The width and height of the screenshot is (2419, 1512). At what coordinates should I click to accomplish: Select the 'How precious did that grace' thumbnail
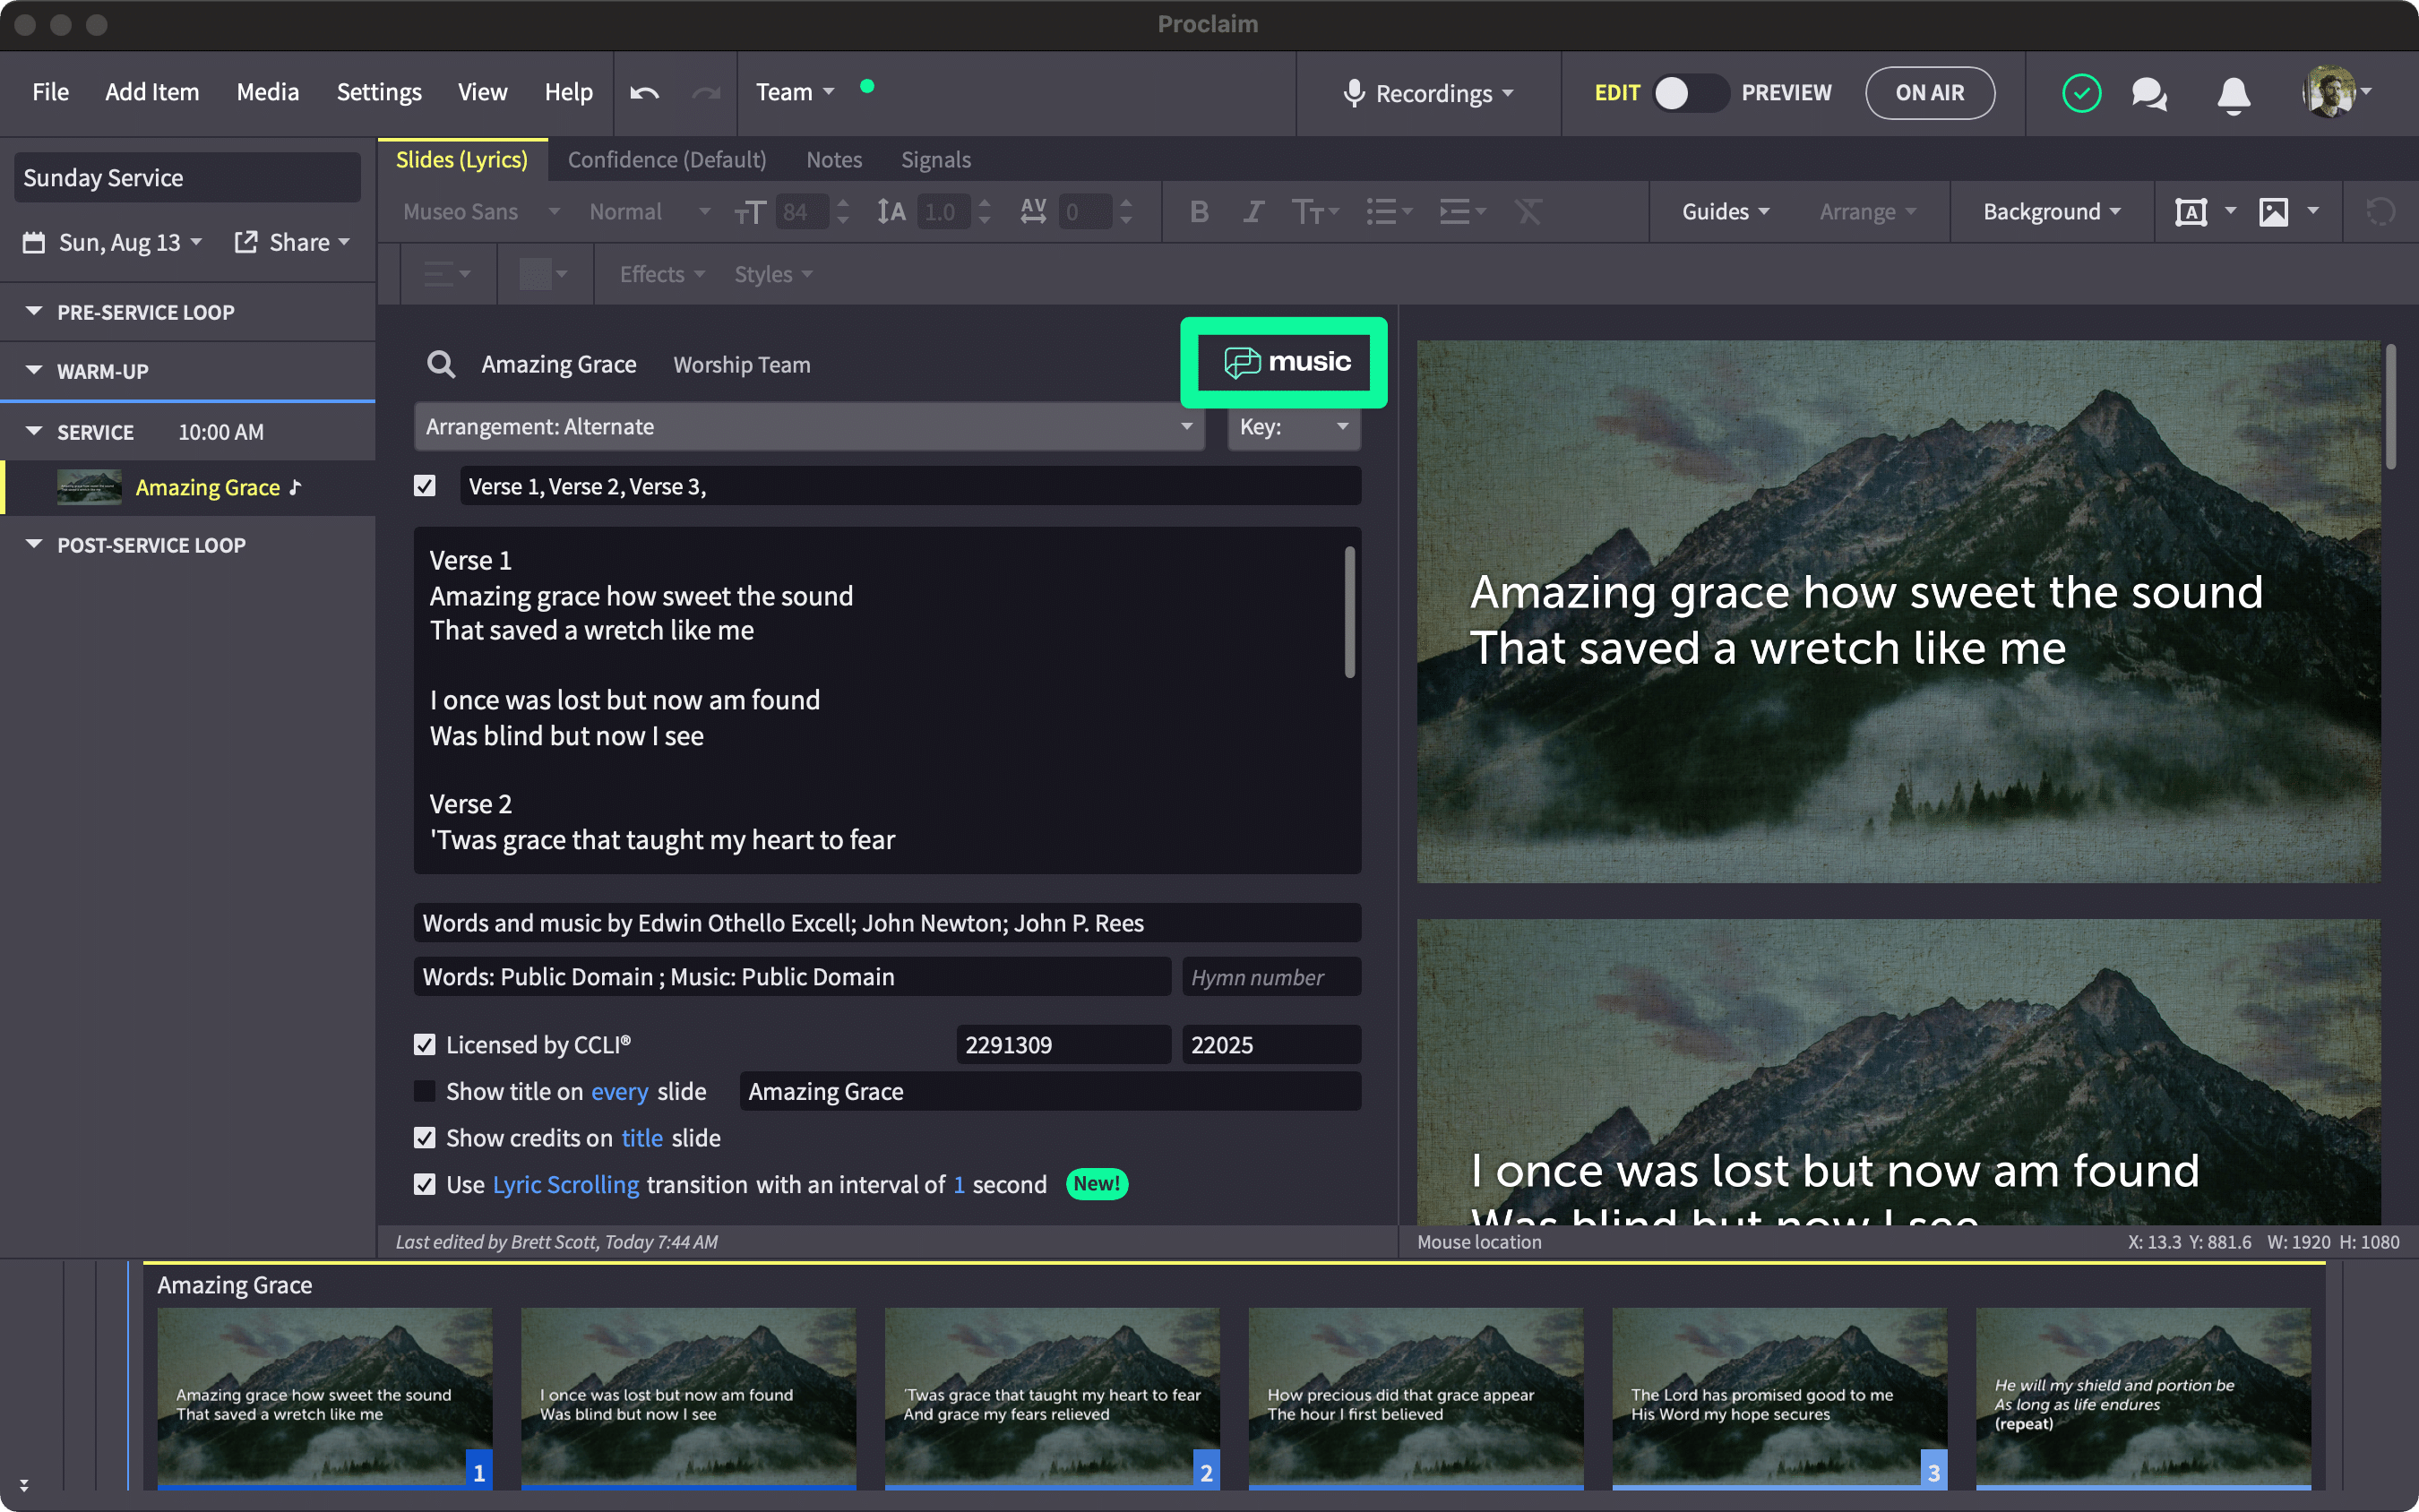point(1415,1397)
